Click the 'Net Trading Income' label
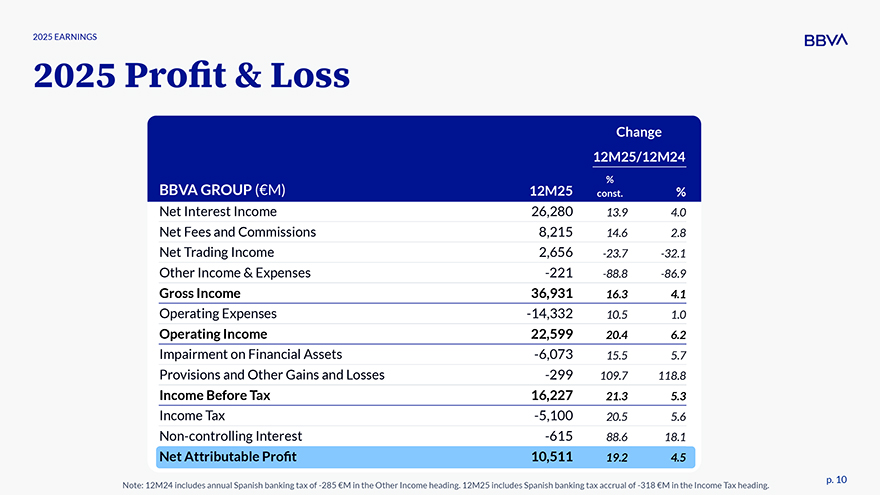The width and height of the screenshot is (880, 495). tap(217, 253)
